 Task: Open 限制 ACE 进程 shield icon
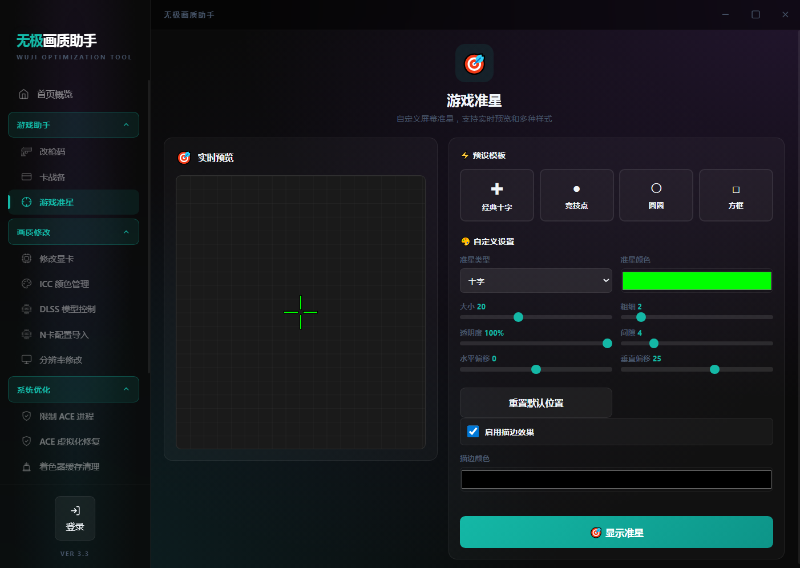(27, 416)
